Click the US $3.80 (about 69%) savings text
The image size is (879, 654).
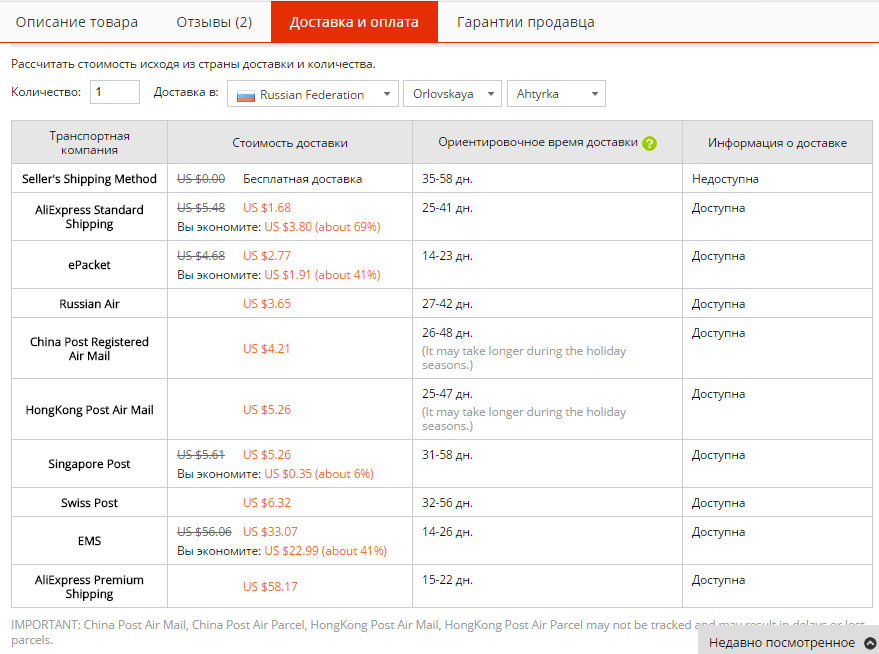click(x=322, y=227)
